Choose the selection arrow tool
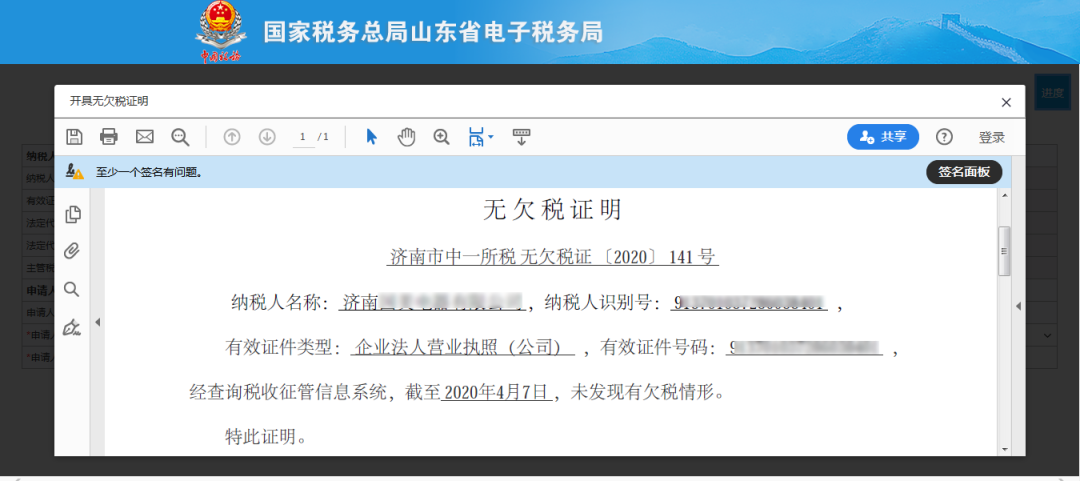Image resolution: width=1080 pixels, height=481 pixels. click(x=371, y=136)
